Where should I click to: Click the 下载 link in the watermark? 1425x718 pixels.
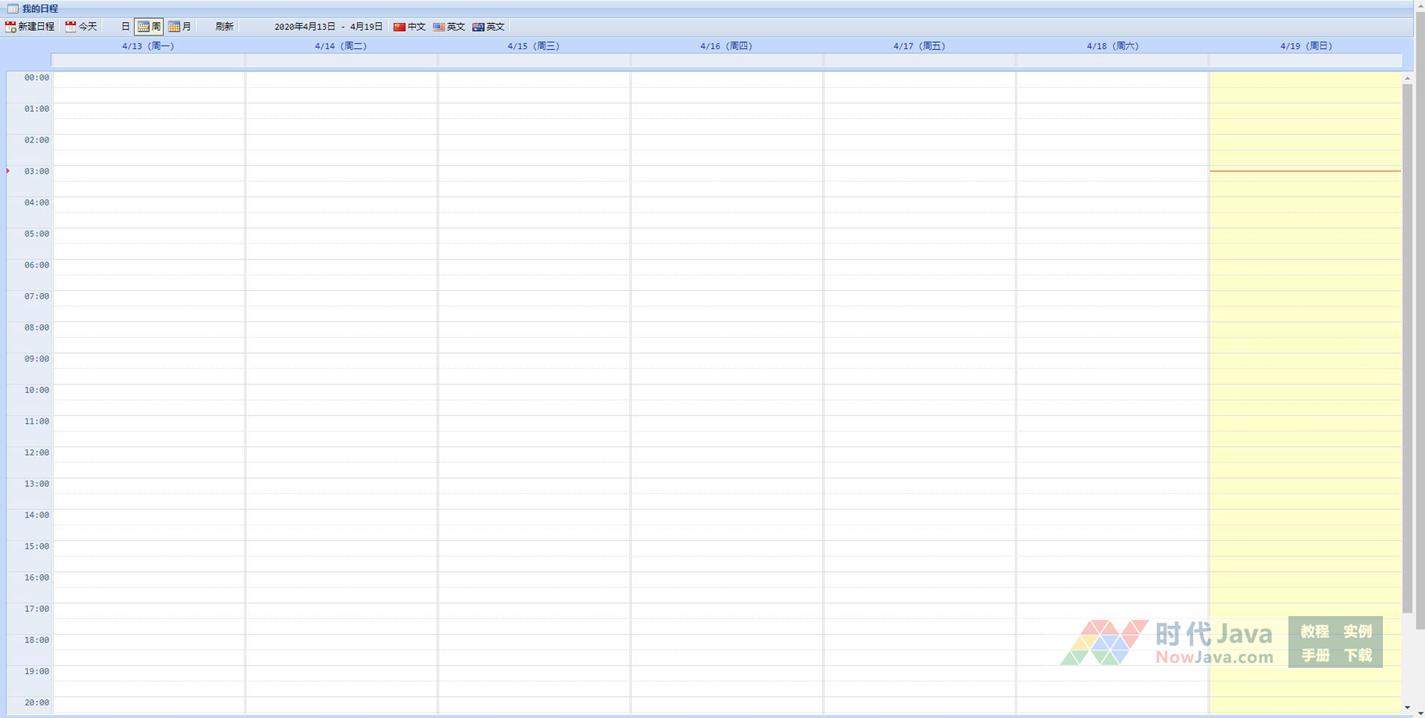point(1357,656)
